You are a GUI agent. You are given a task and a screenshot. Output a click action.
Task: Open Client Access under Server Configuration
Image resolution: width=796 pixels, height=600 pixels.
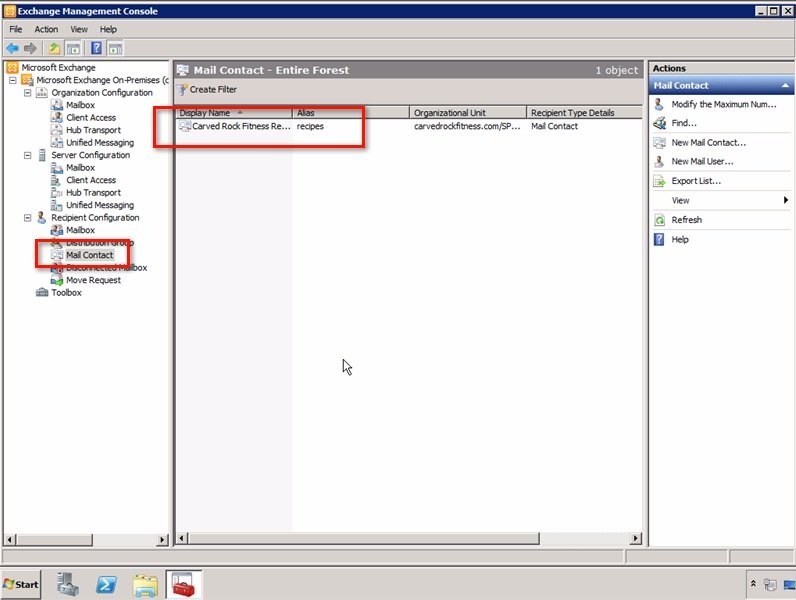(x=91, y=180)
